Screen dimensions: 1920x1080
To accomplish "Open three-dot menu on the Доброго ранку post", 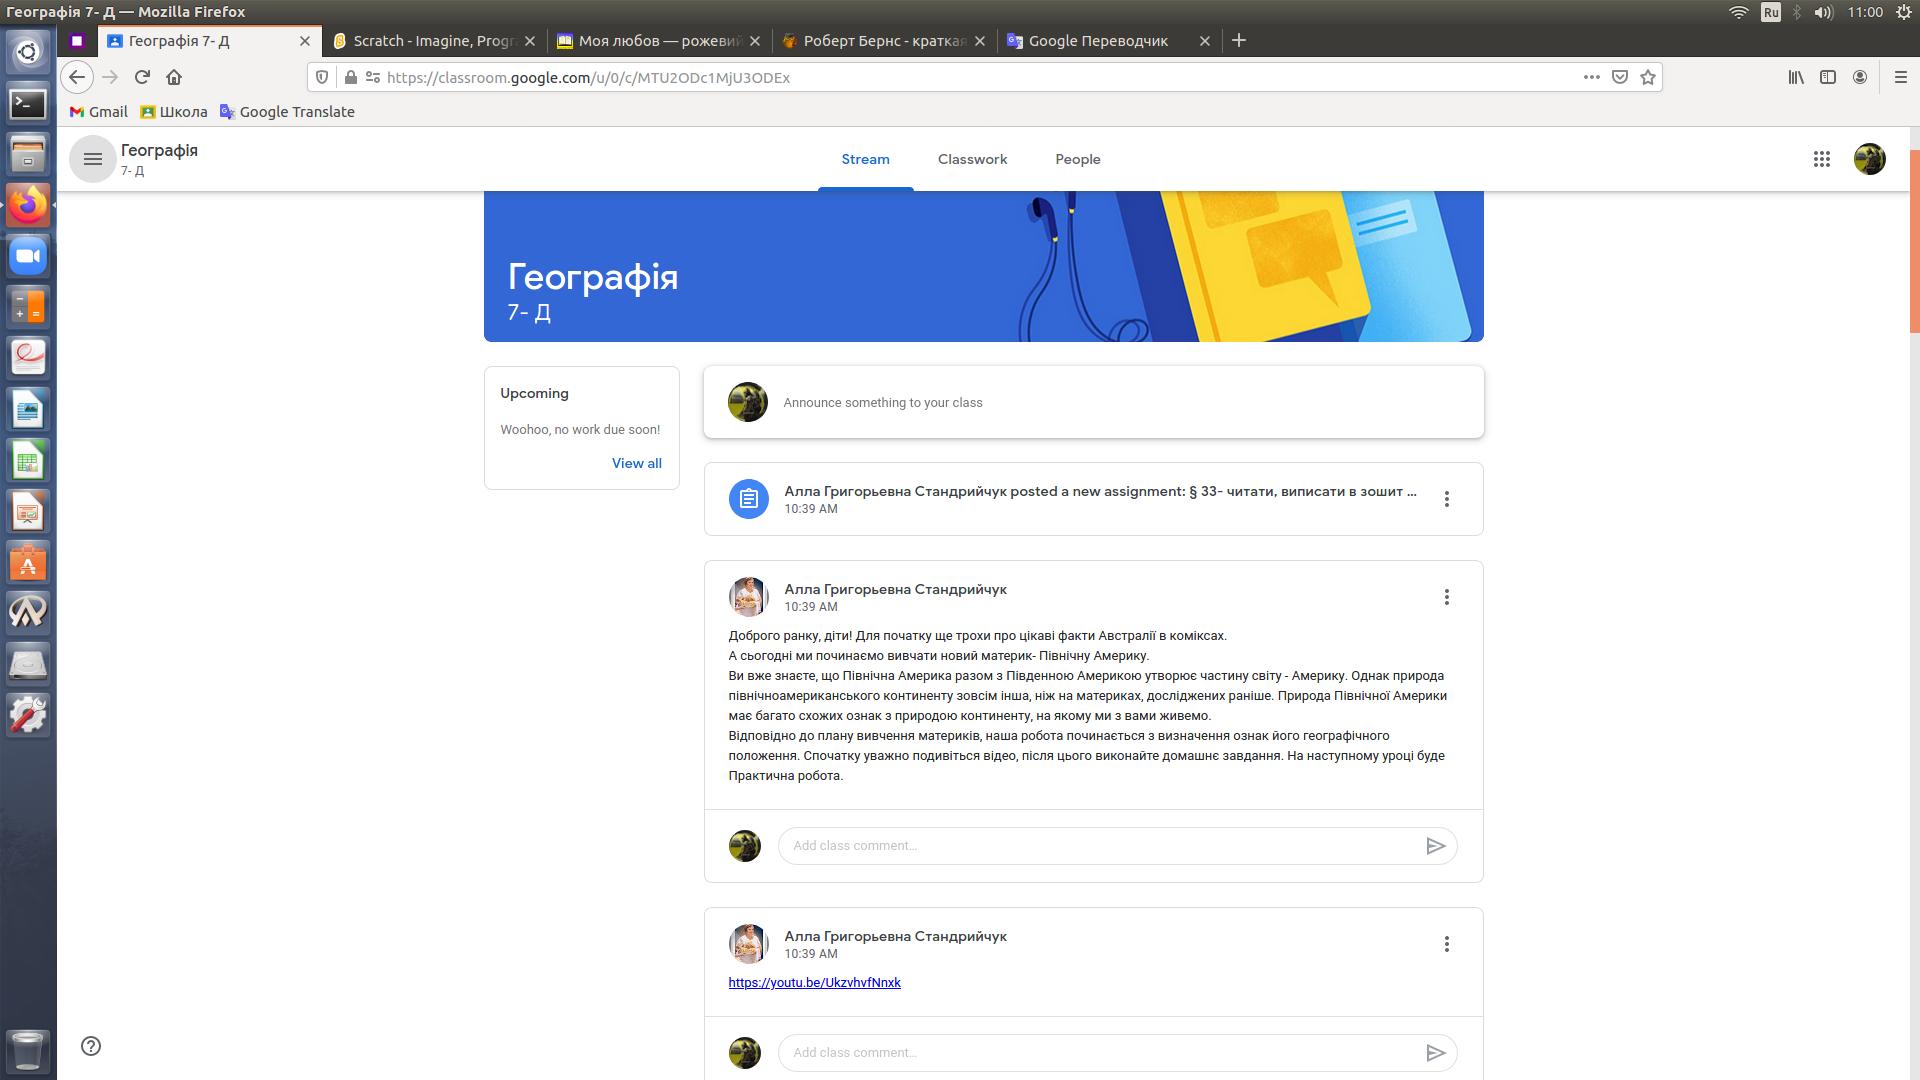I will point(1446,597).
